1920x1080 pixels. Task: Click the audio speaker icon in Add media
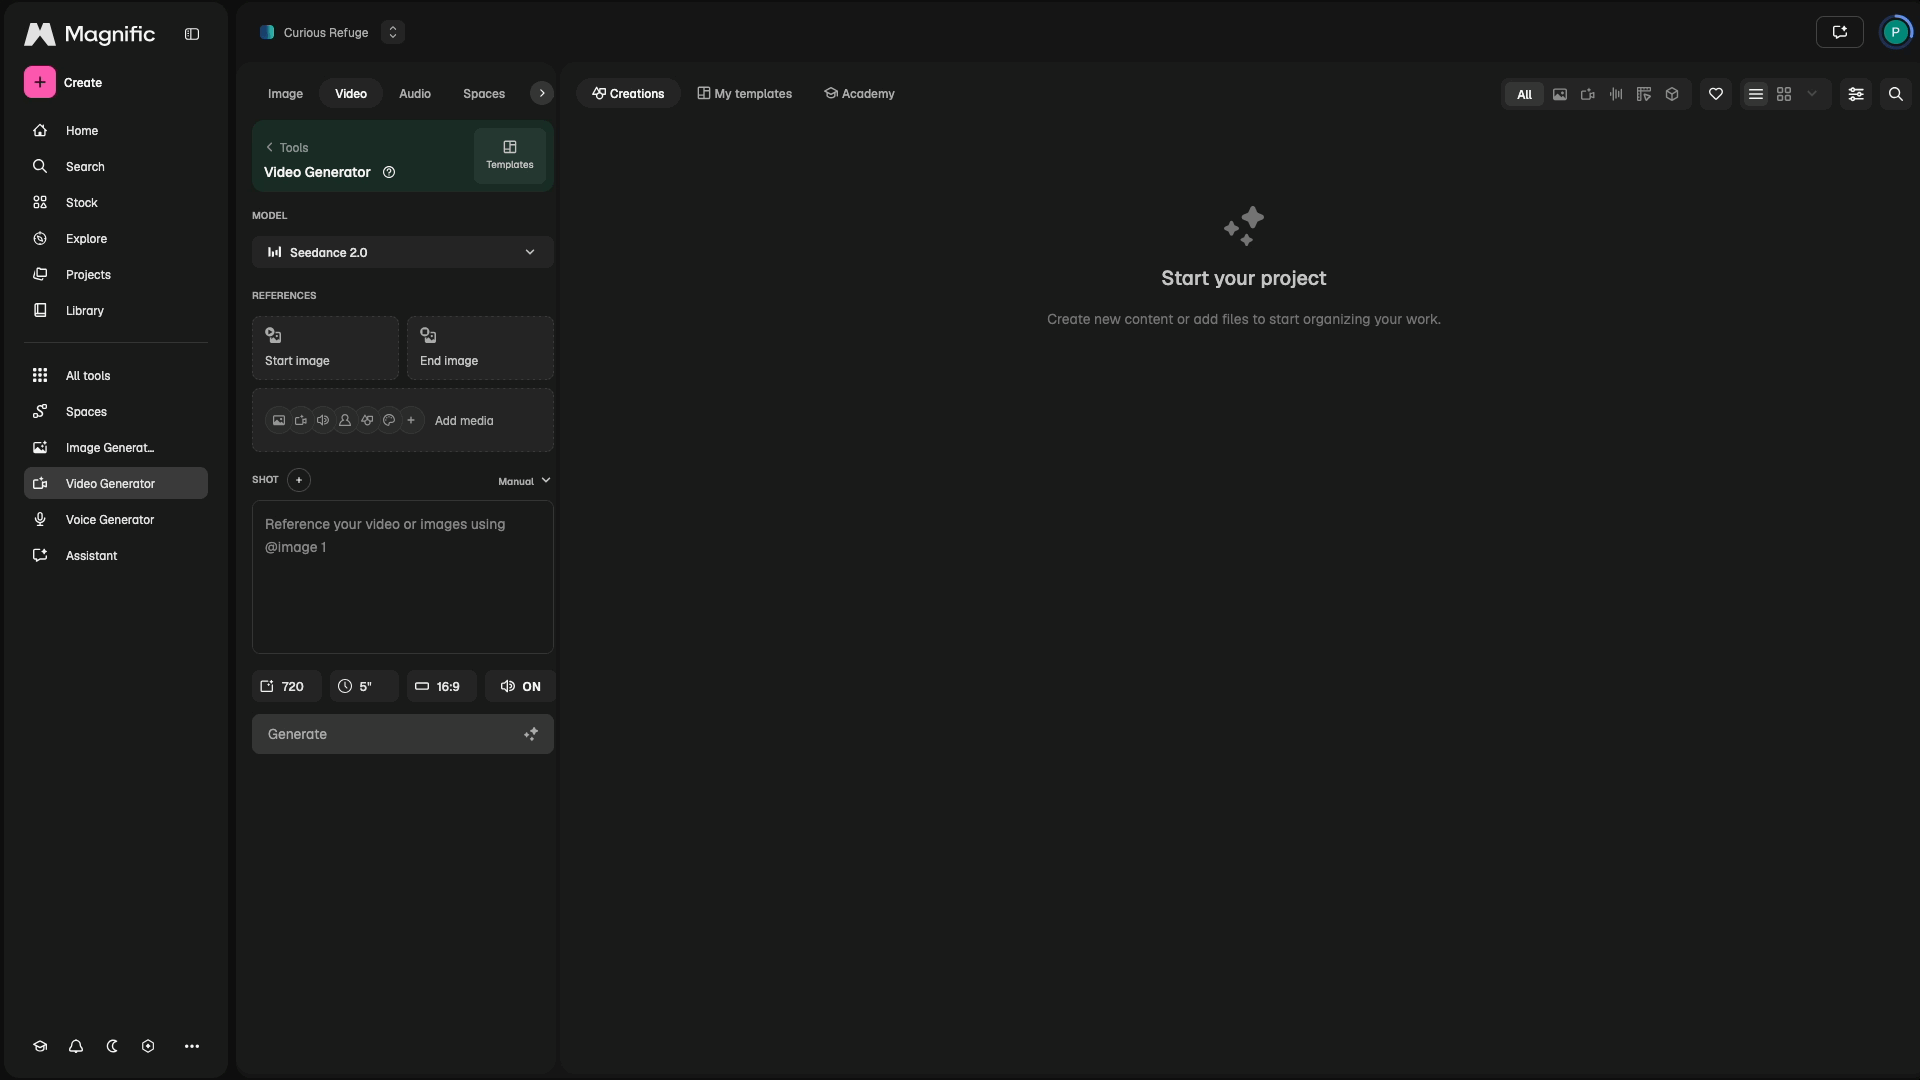click(x=323, y=421)
